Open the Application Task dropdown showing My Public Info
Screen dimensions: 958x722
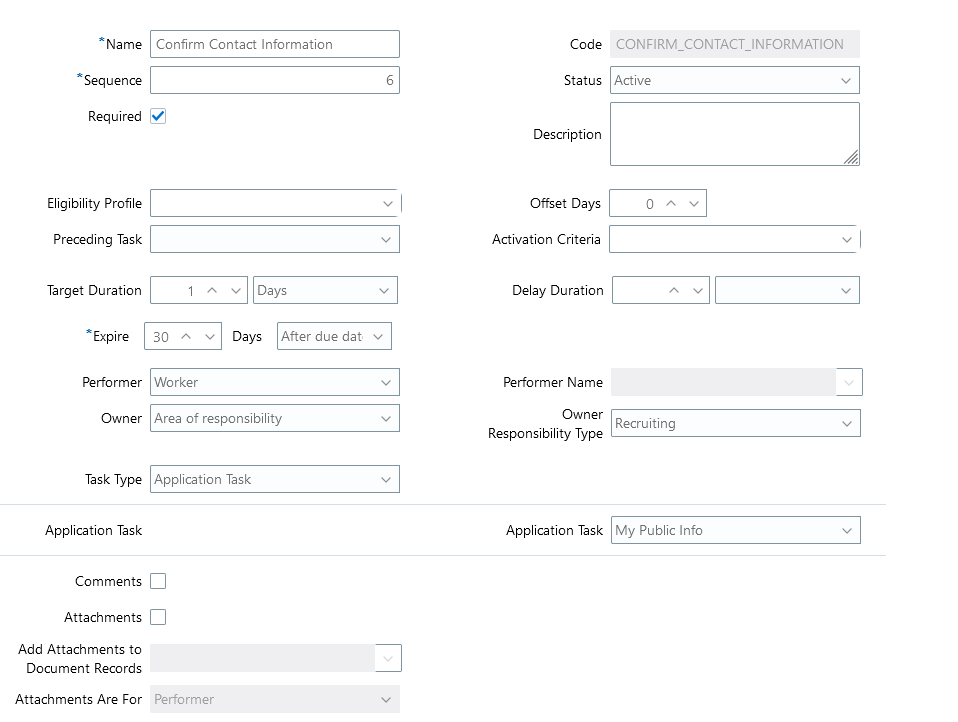[x=847, y=530]
